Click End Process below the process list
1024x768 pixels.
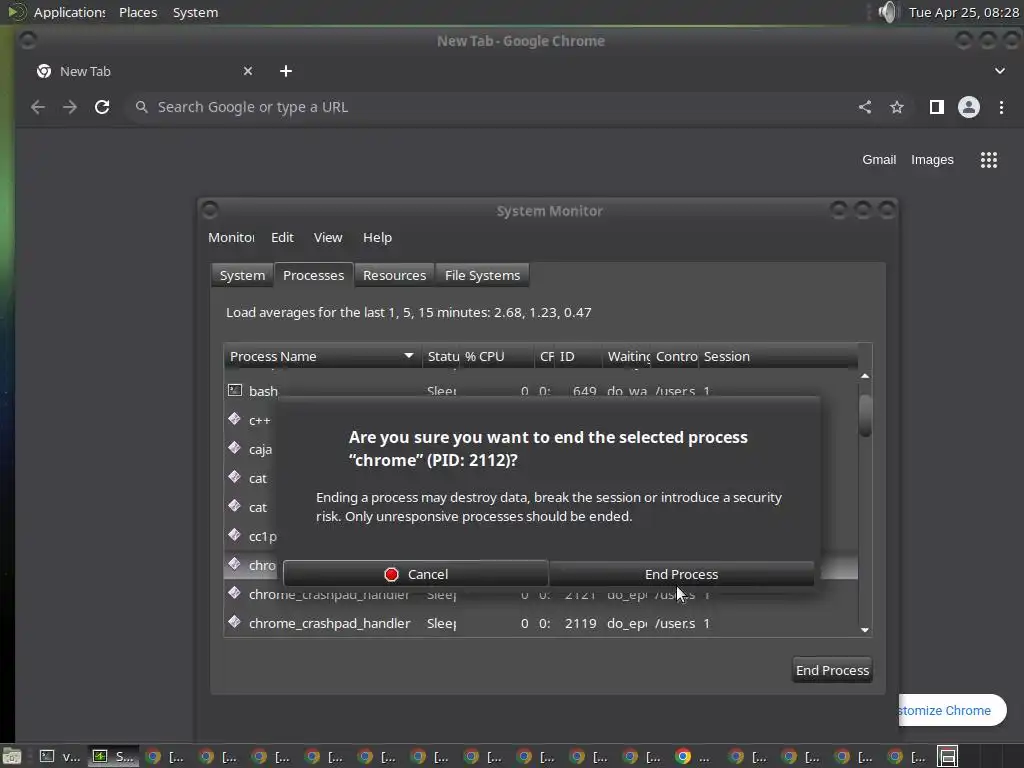tap(832, 670)
